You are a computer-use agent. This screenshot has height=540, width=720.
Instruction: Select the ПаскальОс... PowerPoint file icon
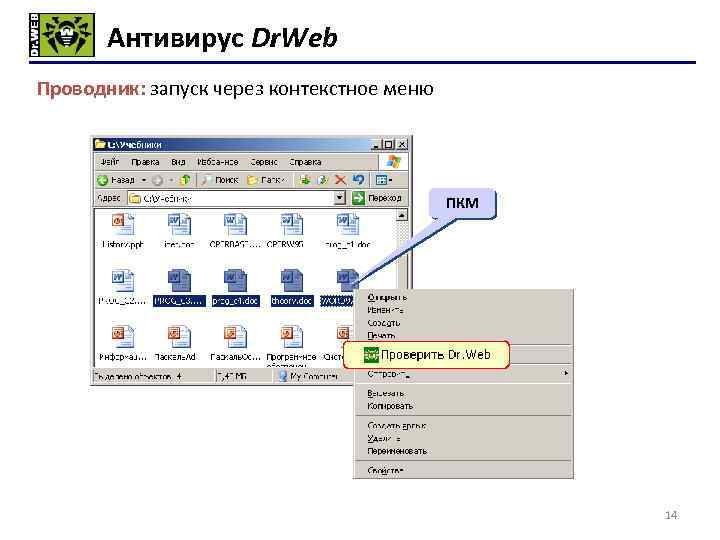tap(235, 337)
